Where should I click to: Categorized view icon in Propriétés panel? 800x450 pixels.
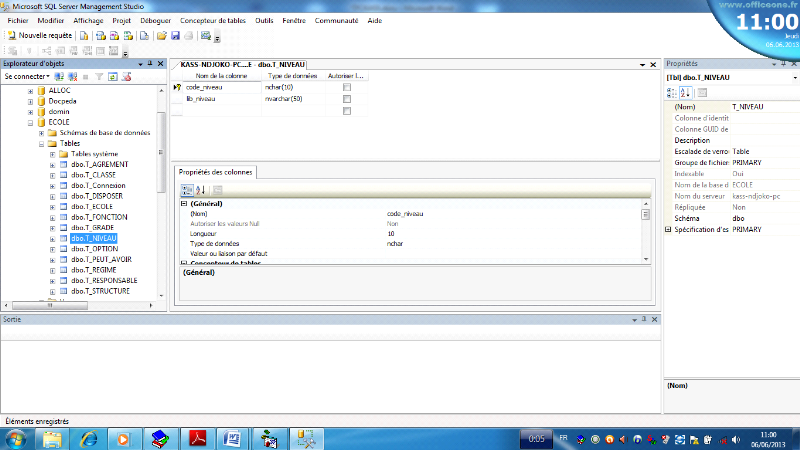(x=671, y=93)
